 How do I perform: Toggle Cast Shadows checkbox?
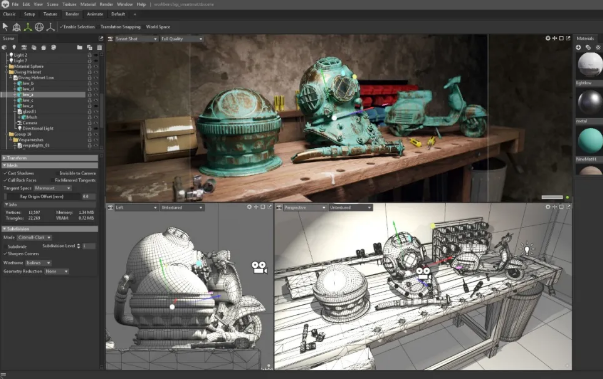[5, 173]
